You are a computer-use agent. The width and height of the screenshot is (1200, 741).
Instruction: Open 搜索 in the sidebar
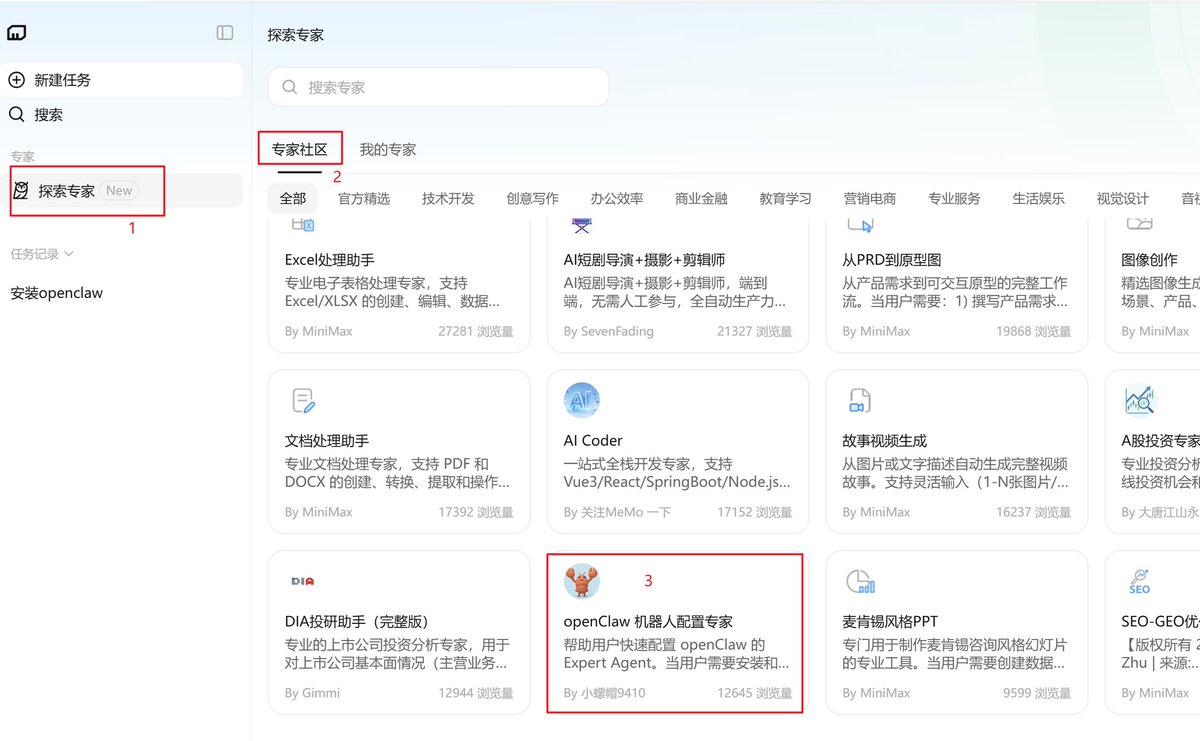122,114
